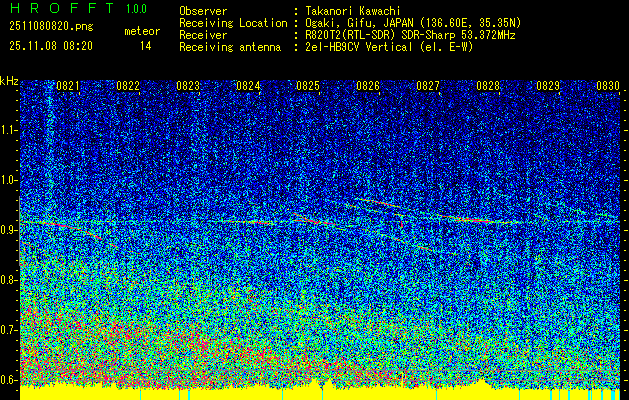Click the kHz axis label
The width and height of the screenshot is (629, 400).
(9, 81)
